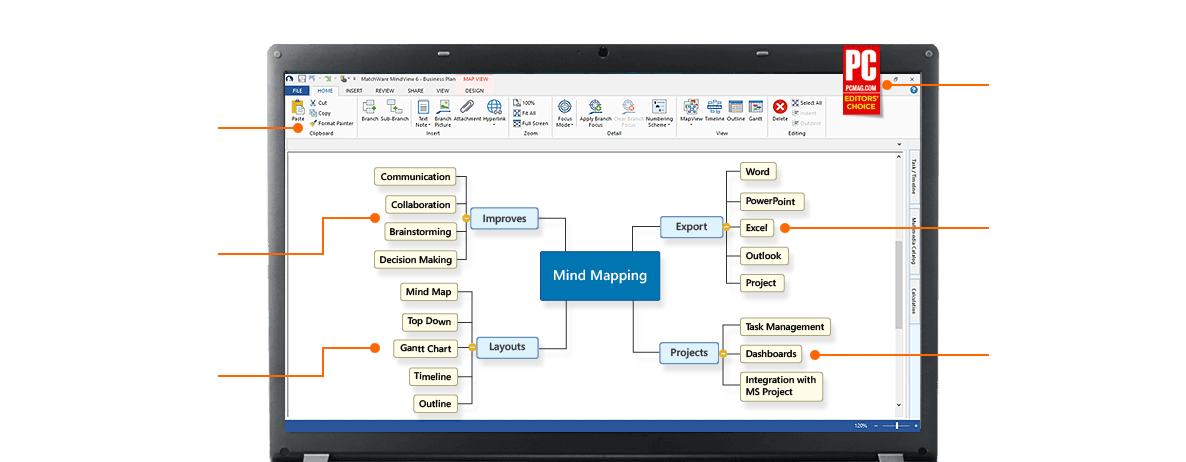Open the DESIGN tab under Map View
This screenshot has width=1186, height=462.
474,91
